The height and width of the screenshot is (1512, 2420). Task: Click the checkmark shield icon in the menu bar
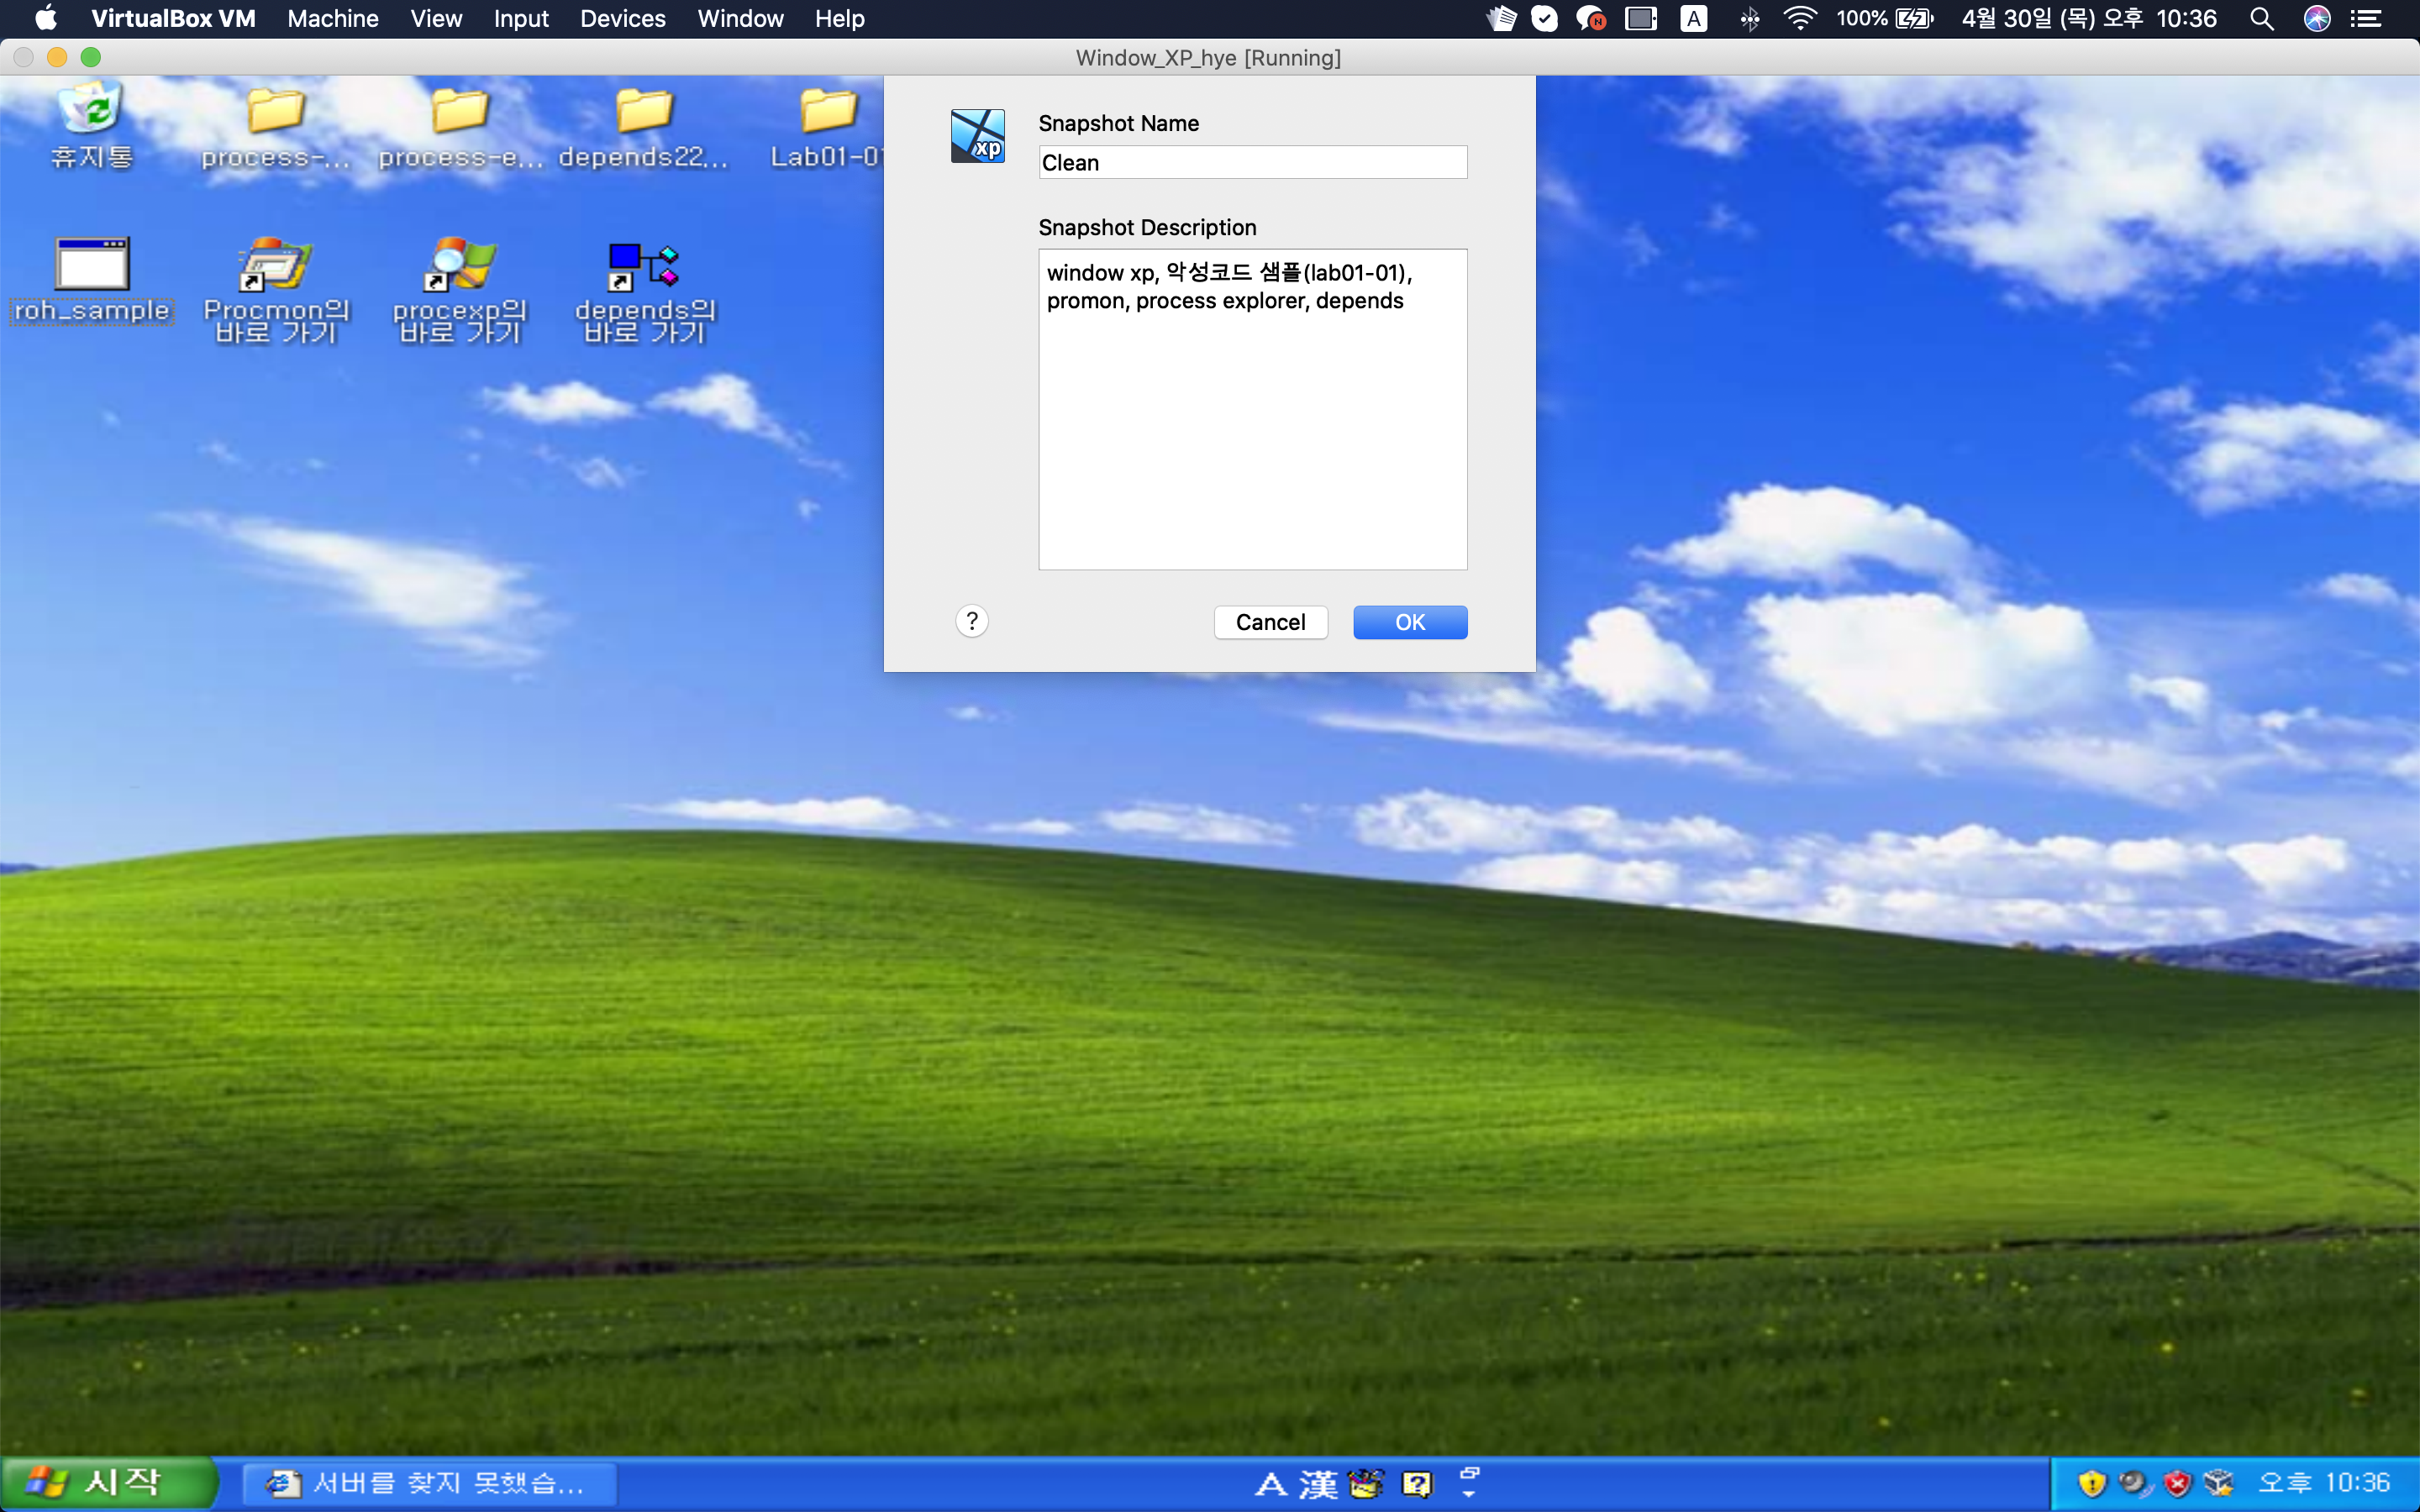1544,18
